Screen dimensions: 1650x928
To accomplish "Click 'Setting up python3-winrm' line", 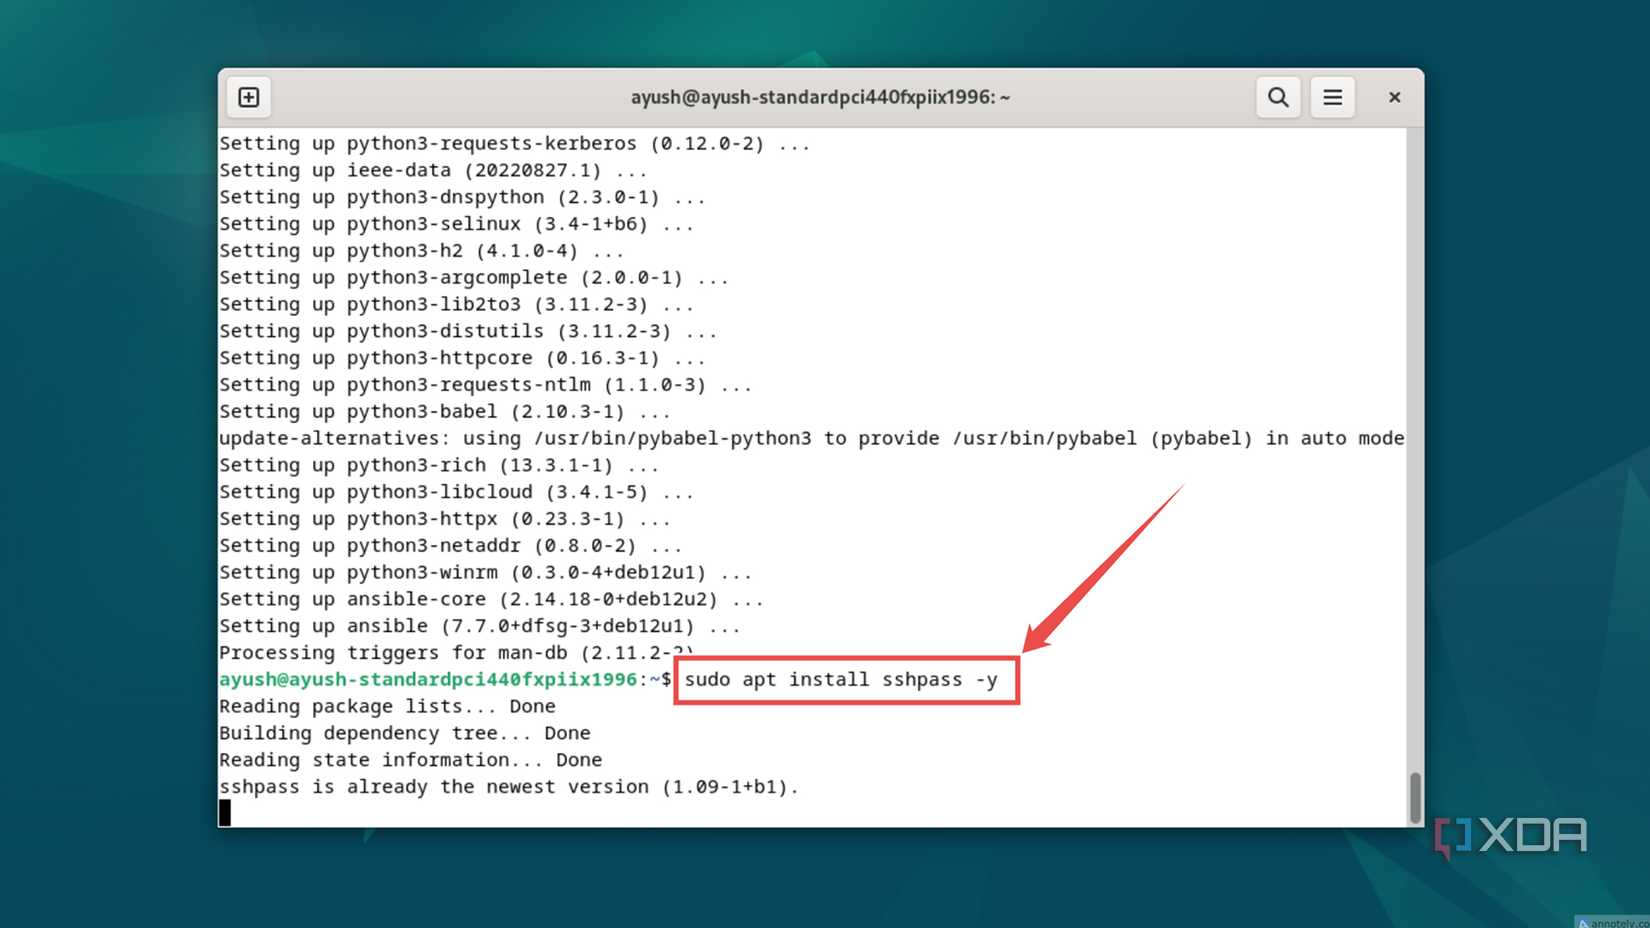I will pos(485,572).
